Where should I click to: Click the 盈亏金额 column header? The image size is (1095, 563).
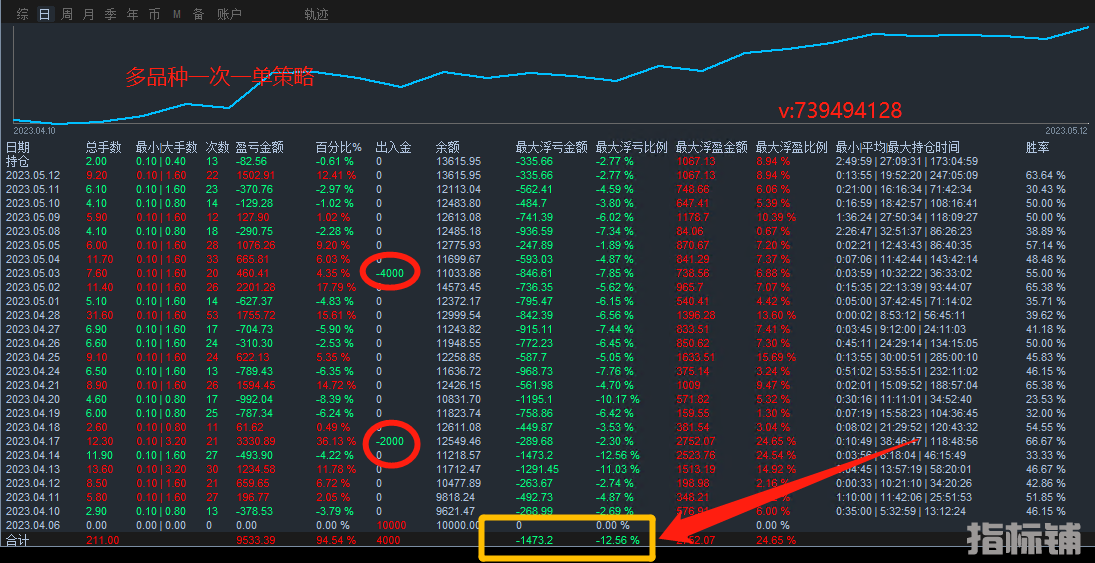[259, 147]
